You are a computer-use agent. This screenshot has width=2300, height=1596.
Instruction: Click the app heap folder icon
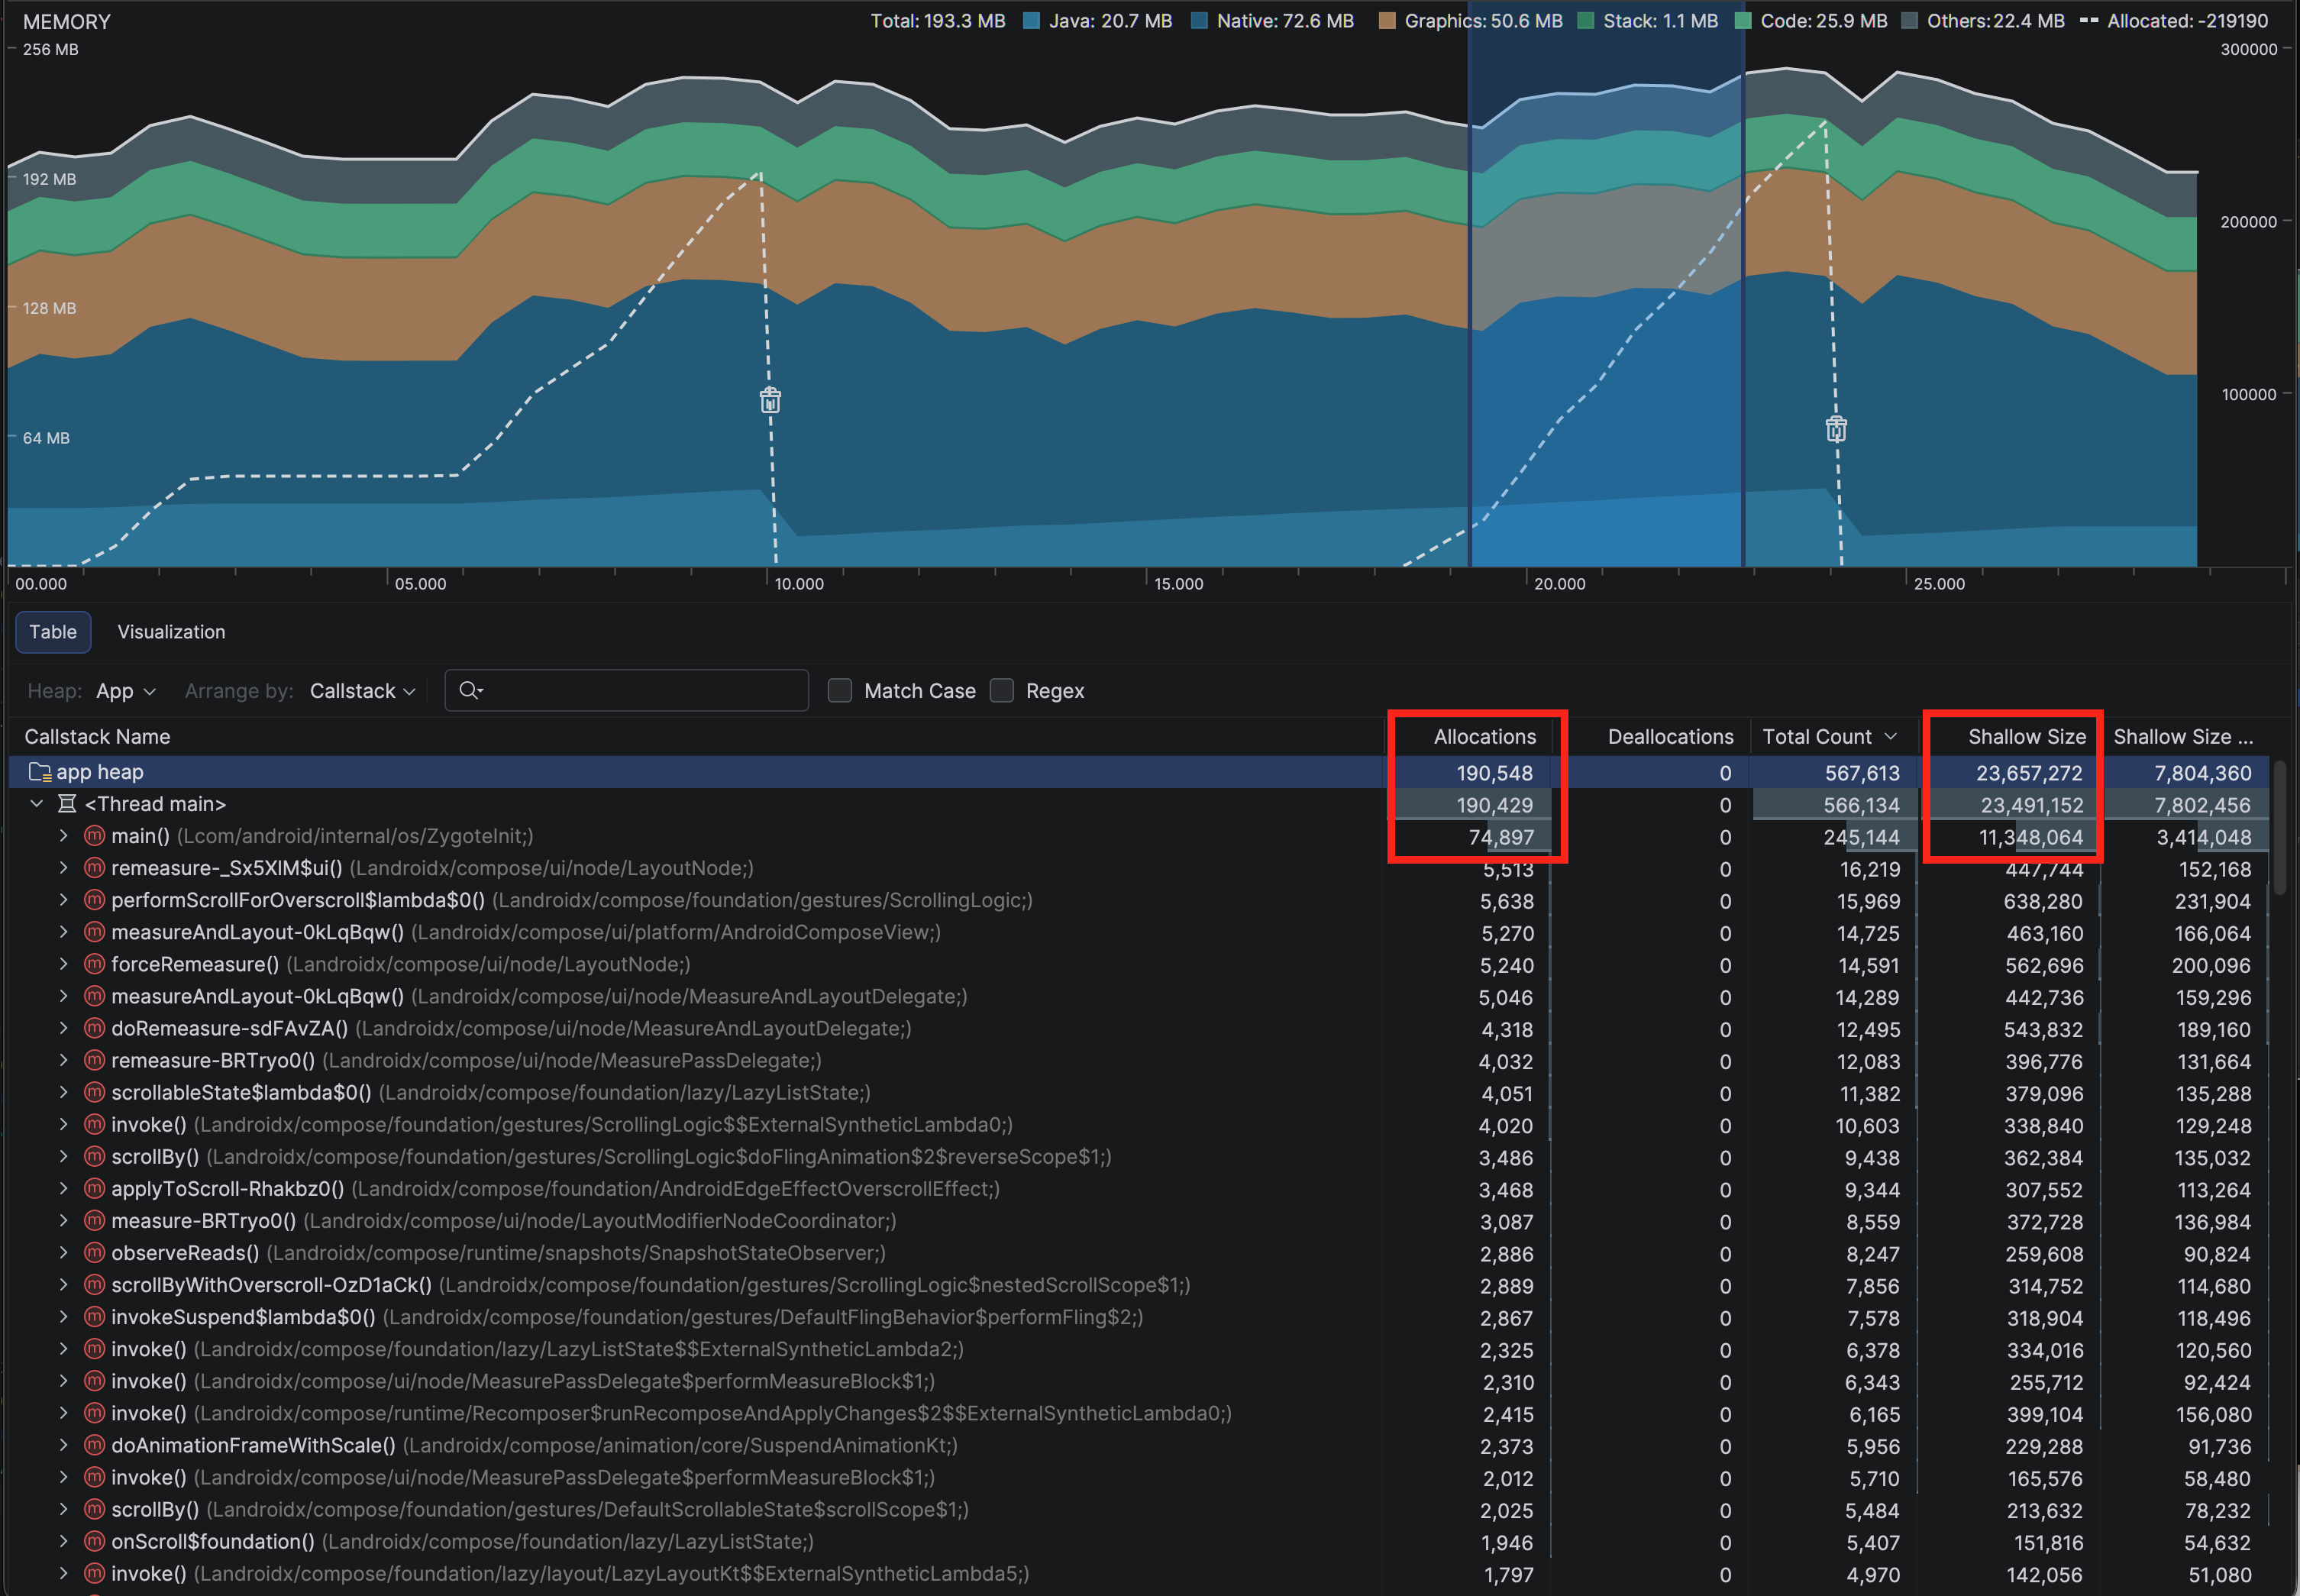[40, 772]
